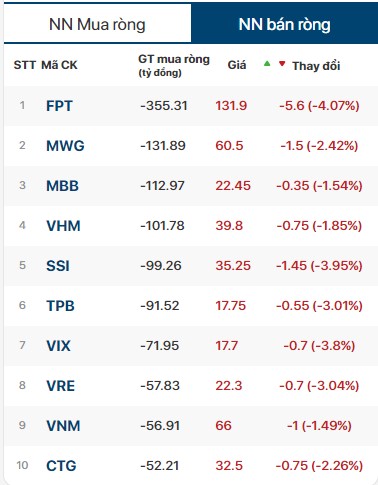Open the SSI stock code link

58,266
